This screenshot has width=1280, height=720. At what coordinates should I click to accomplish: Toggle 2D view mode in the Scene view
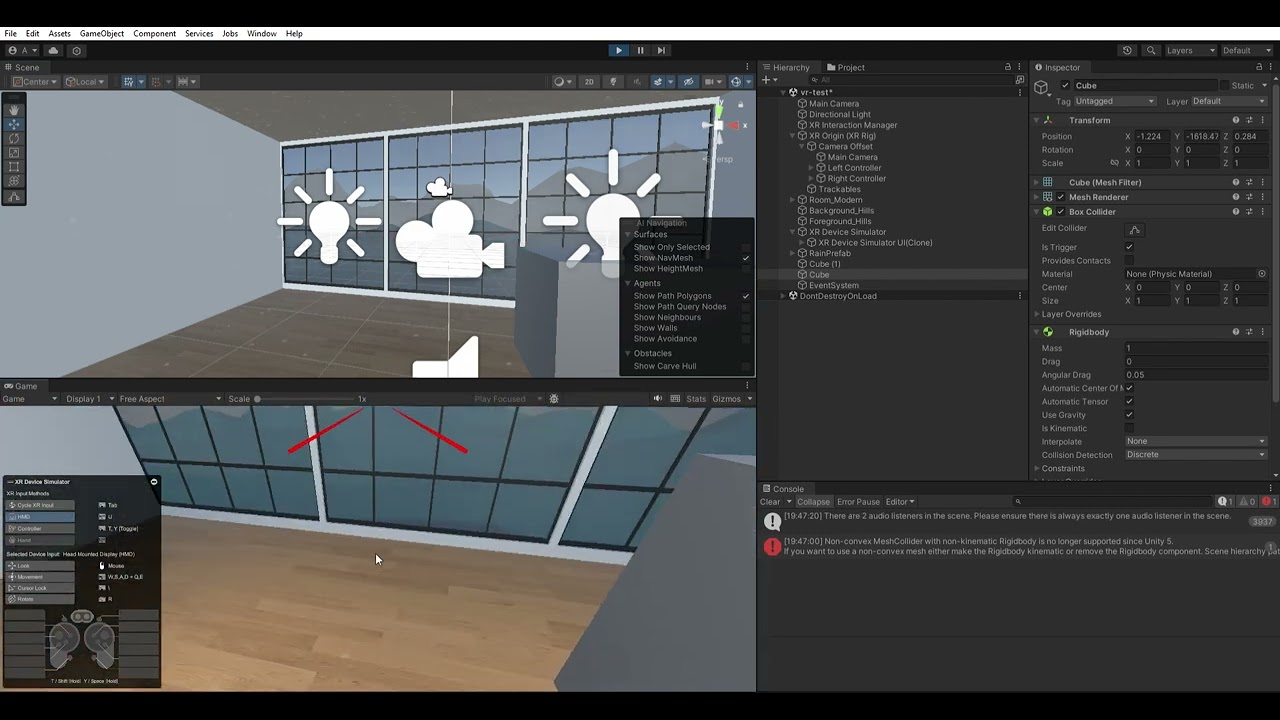coord(589,82)
